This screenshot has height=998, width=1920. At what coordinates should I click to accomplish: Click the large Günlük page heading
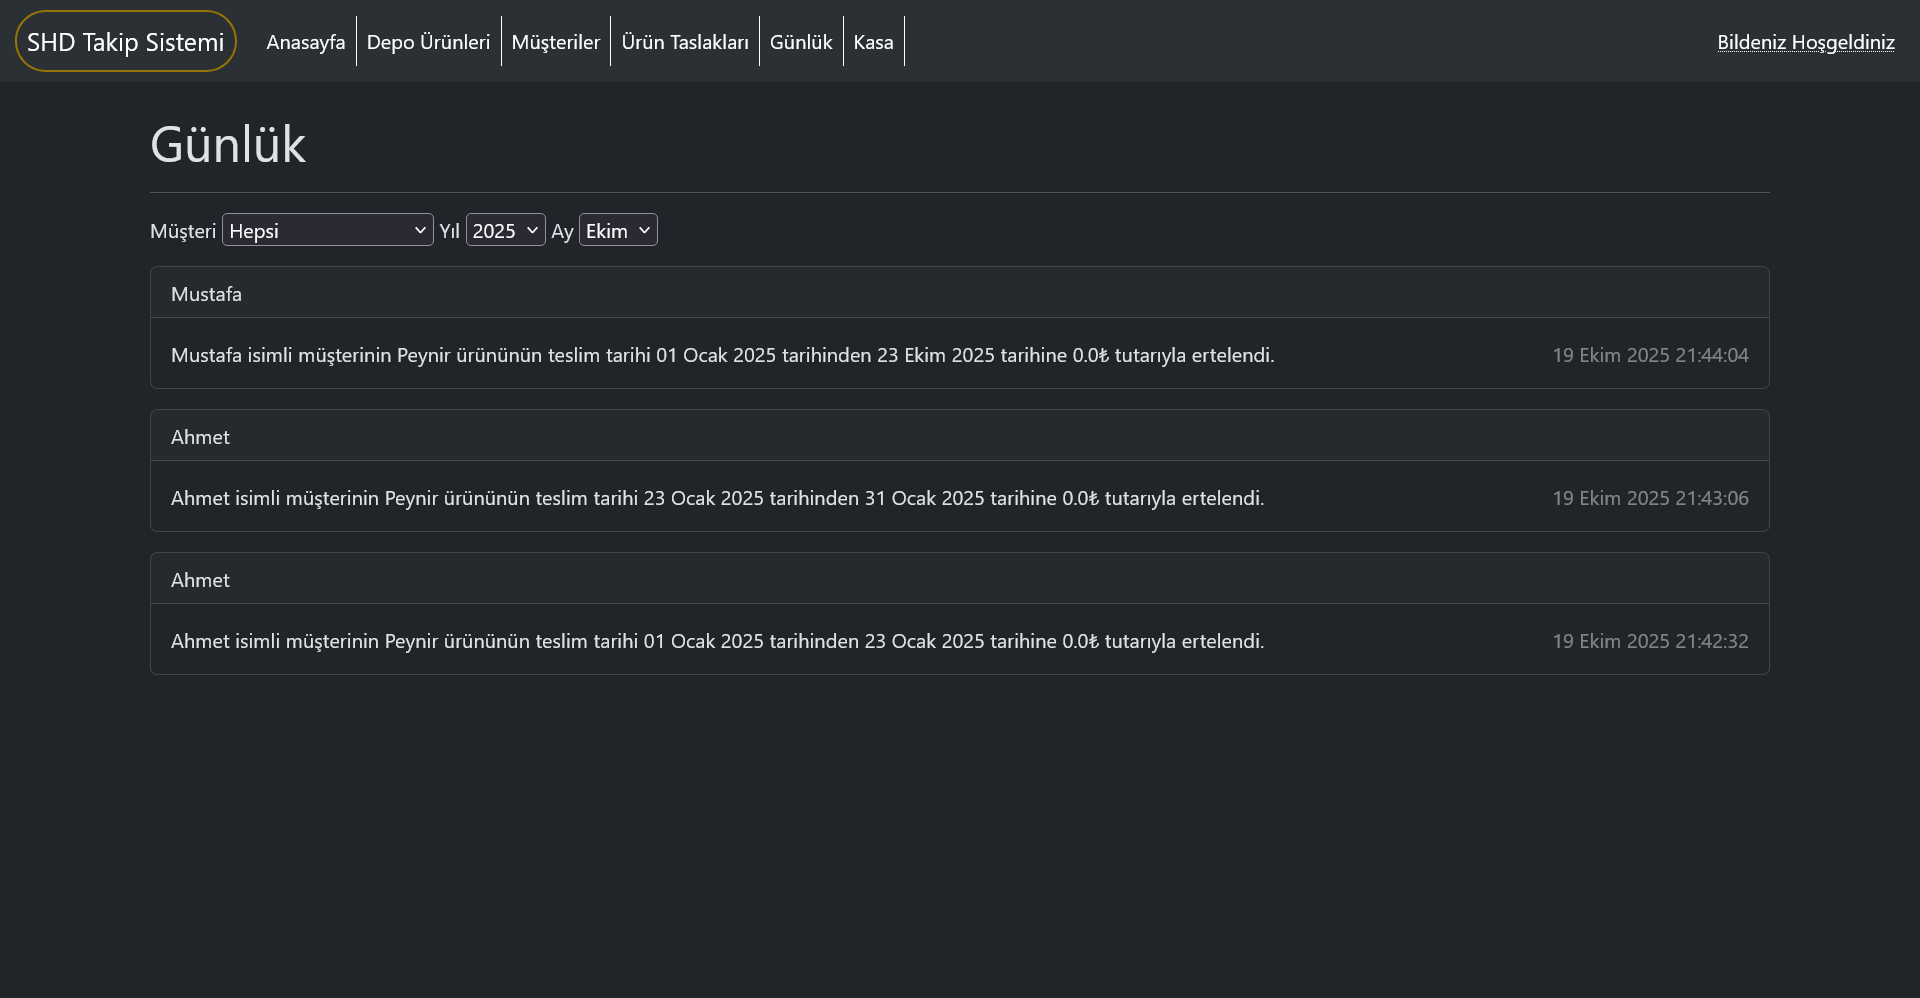tap(228, 145)
